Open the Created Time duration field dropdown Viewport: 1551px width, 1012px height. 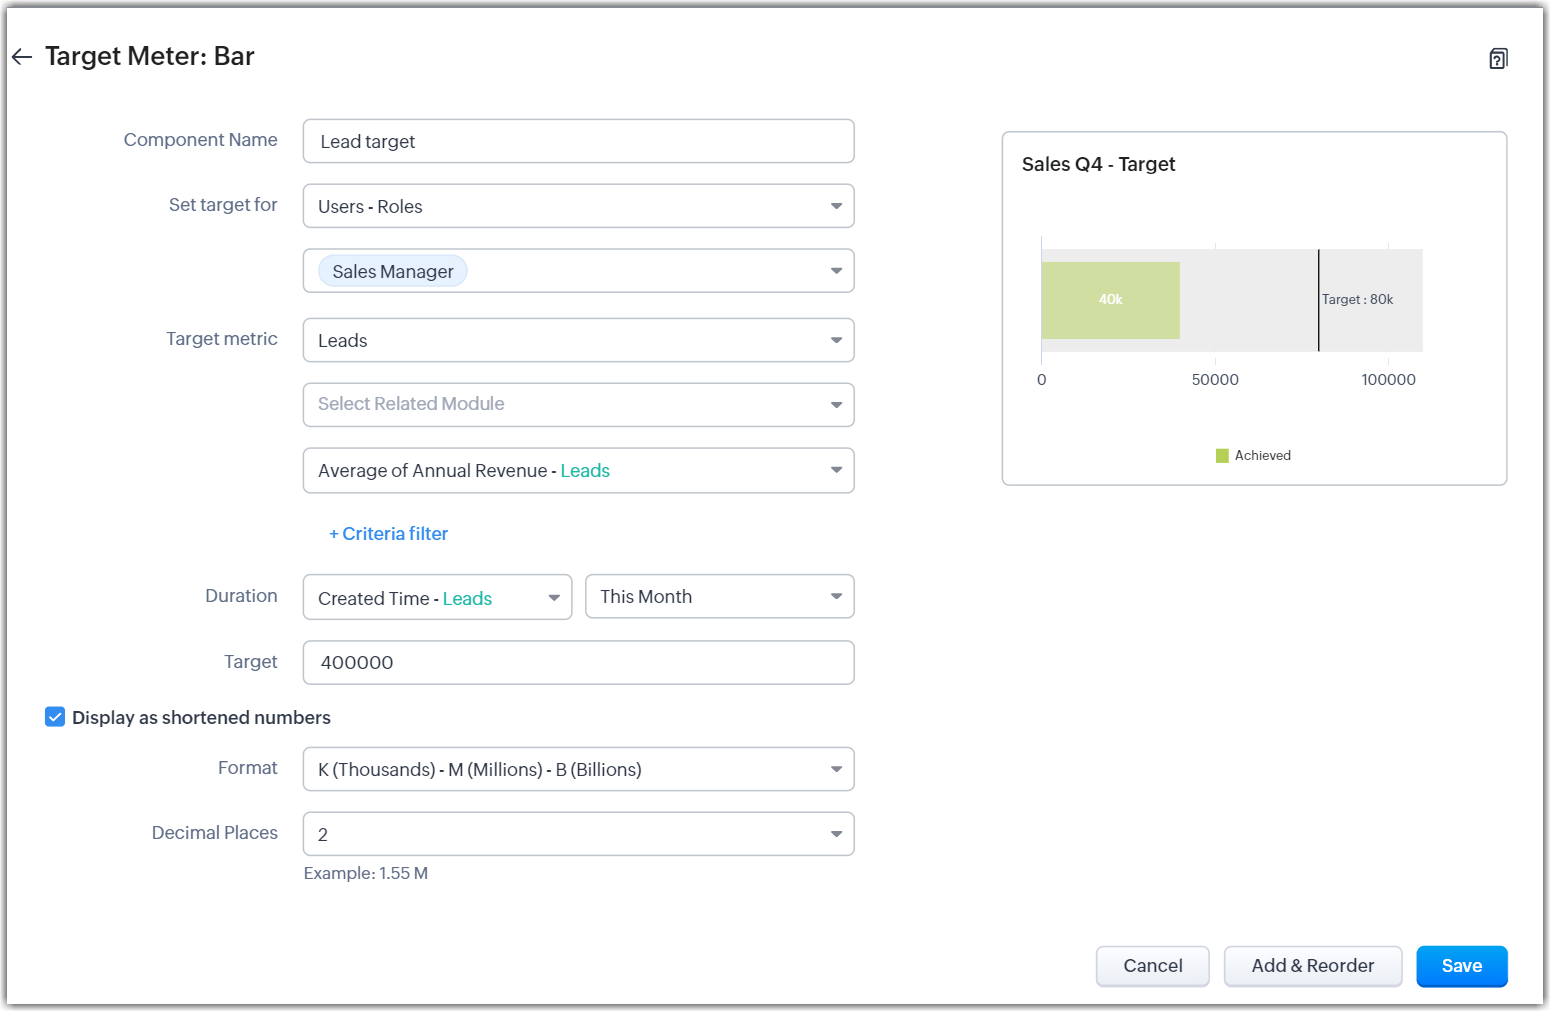click(x=437, y=598)
